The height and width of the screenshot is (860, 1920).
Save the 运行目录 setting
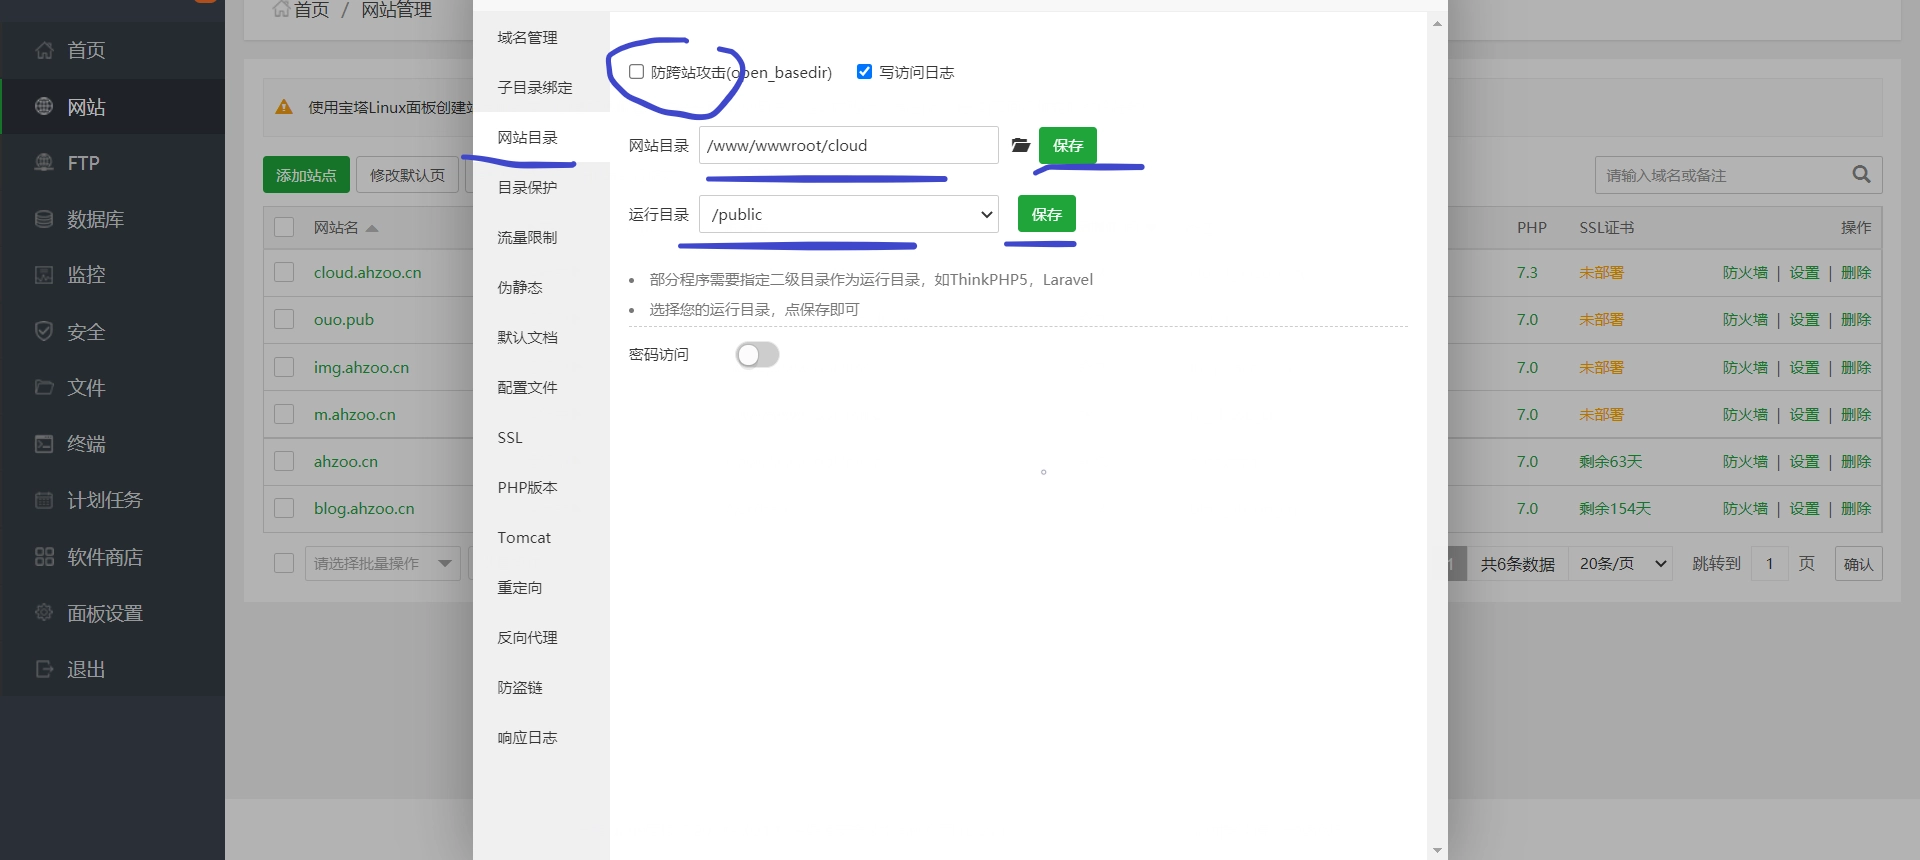(x=1047, y=214)
